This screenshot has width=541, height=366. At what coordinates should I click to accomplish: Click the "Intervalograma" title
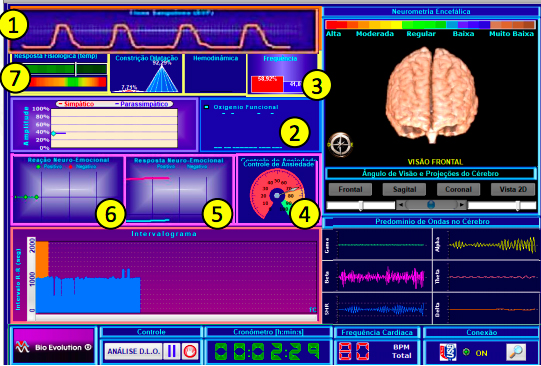point(164,234)
